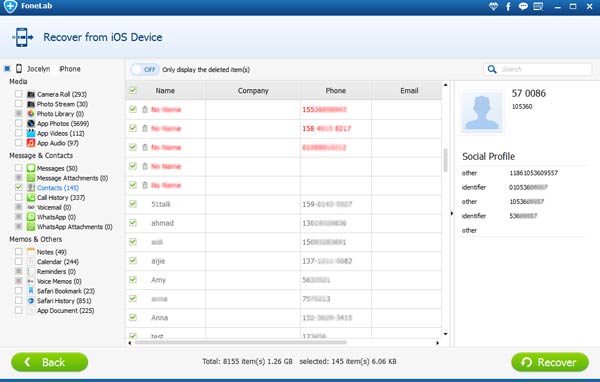Click the iPhone device icon next to Jocelyn
Screen dimensions: 600x382
pyautogui.click(x=19, y=69)
